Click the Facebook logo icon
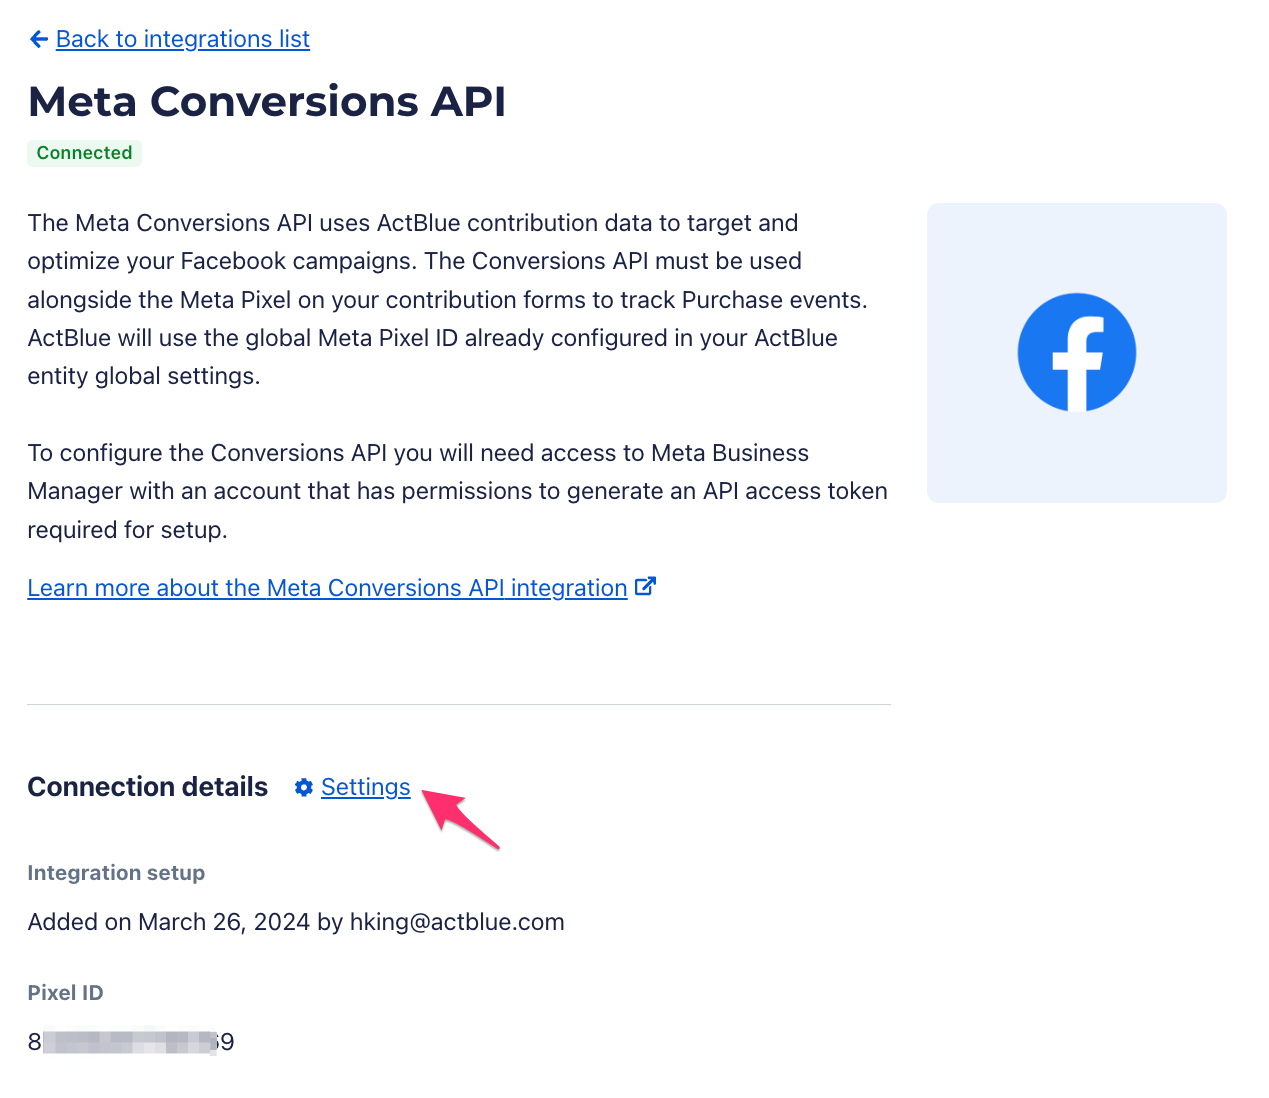The image size is (1269, 1098). click(x=1076, y=352)
